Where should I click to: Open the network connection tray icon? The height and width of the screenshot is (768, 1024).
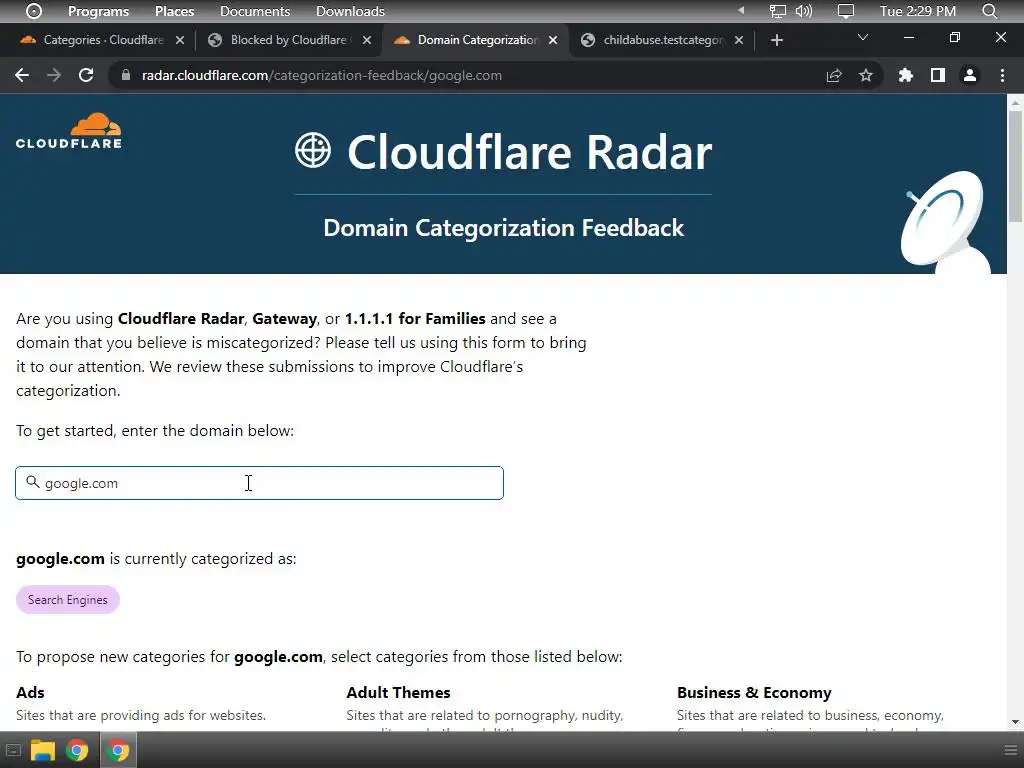coord(777,11)
